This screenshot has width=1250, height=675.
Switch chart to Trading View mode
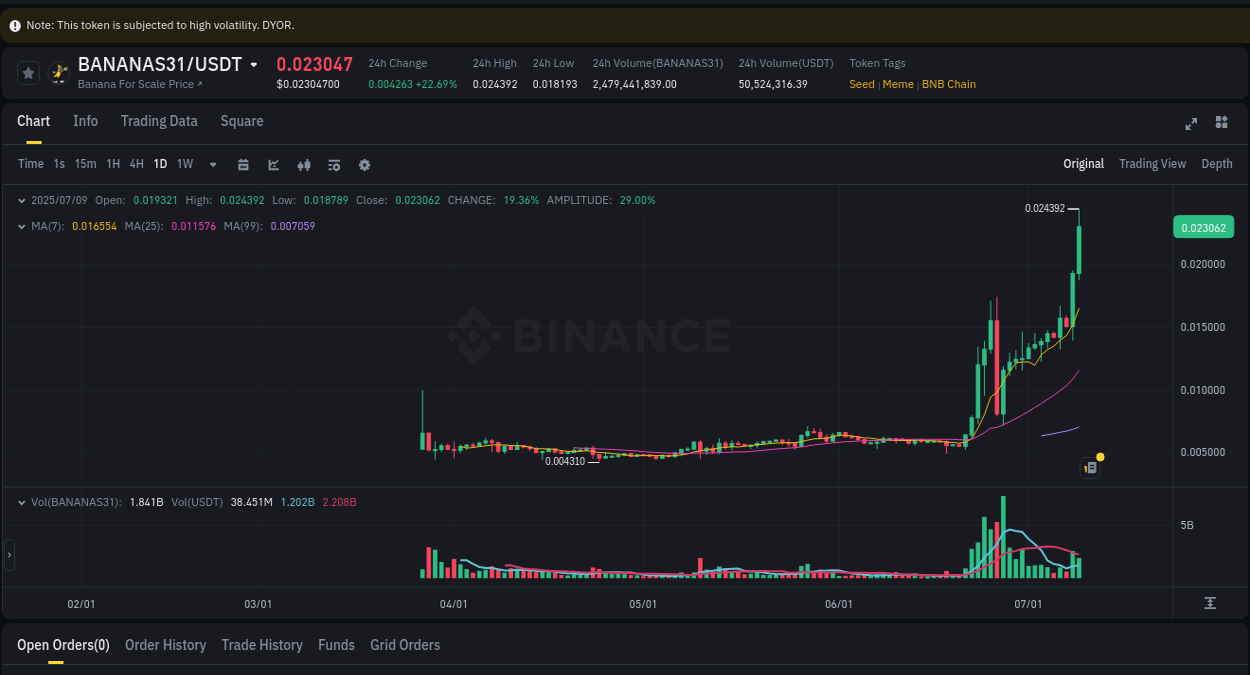1152,163
